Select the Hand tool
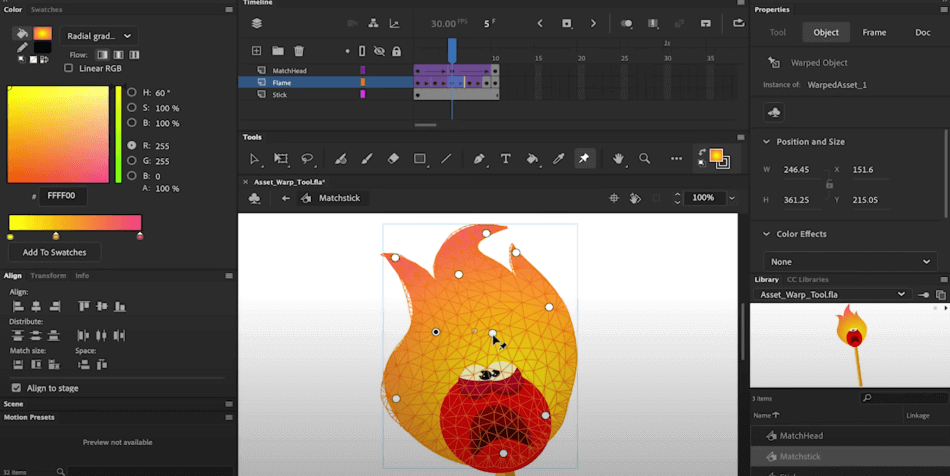Image resolution: width=950 pixels, height=476 pixels. tap(618, 159)
